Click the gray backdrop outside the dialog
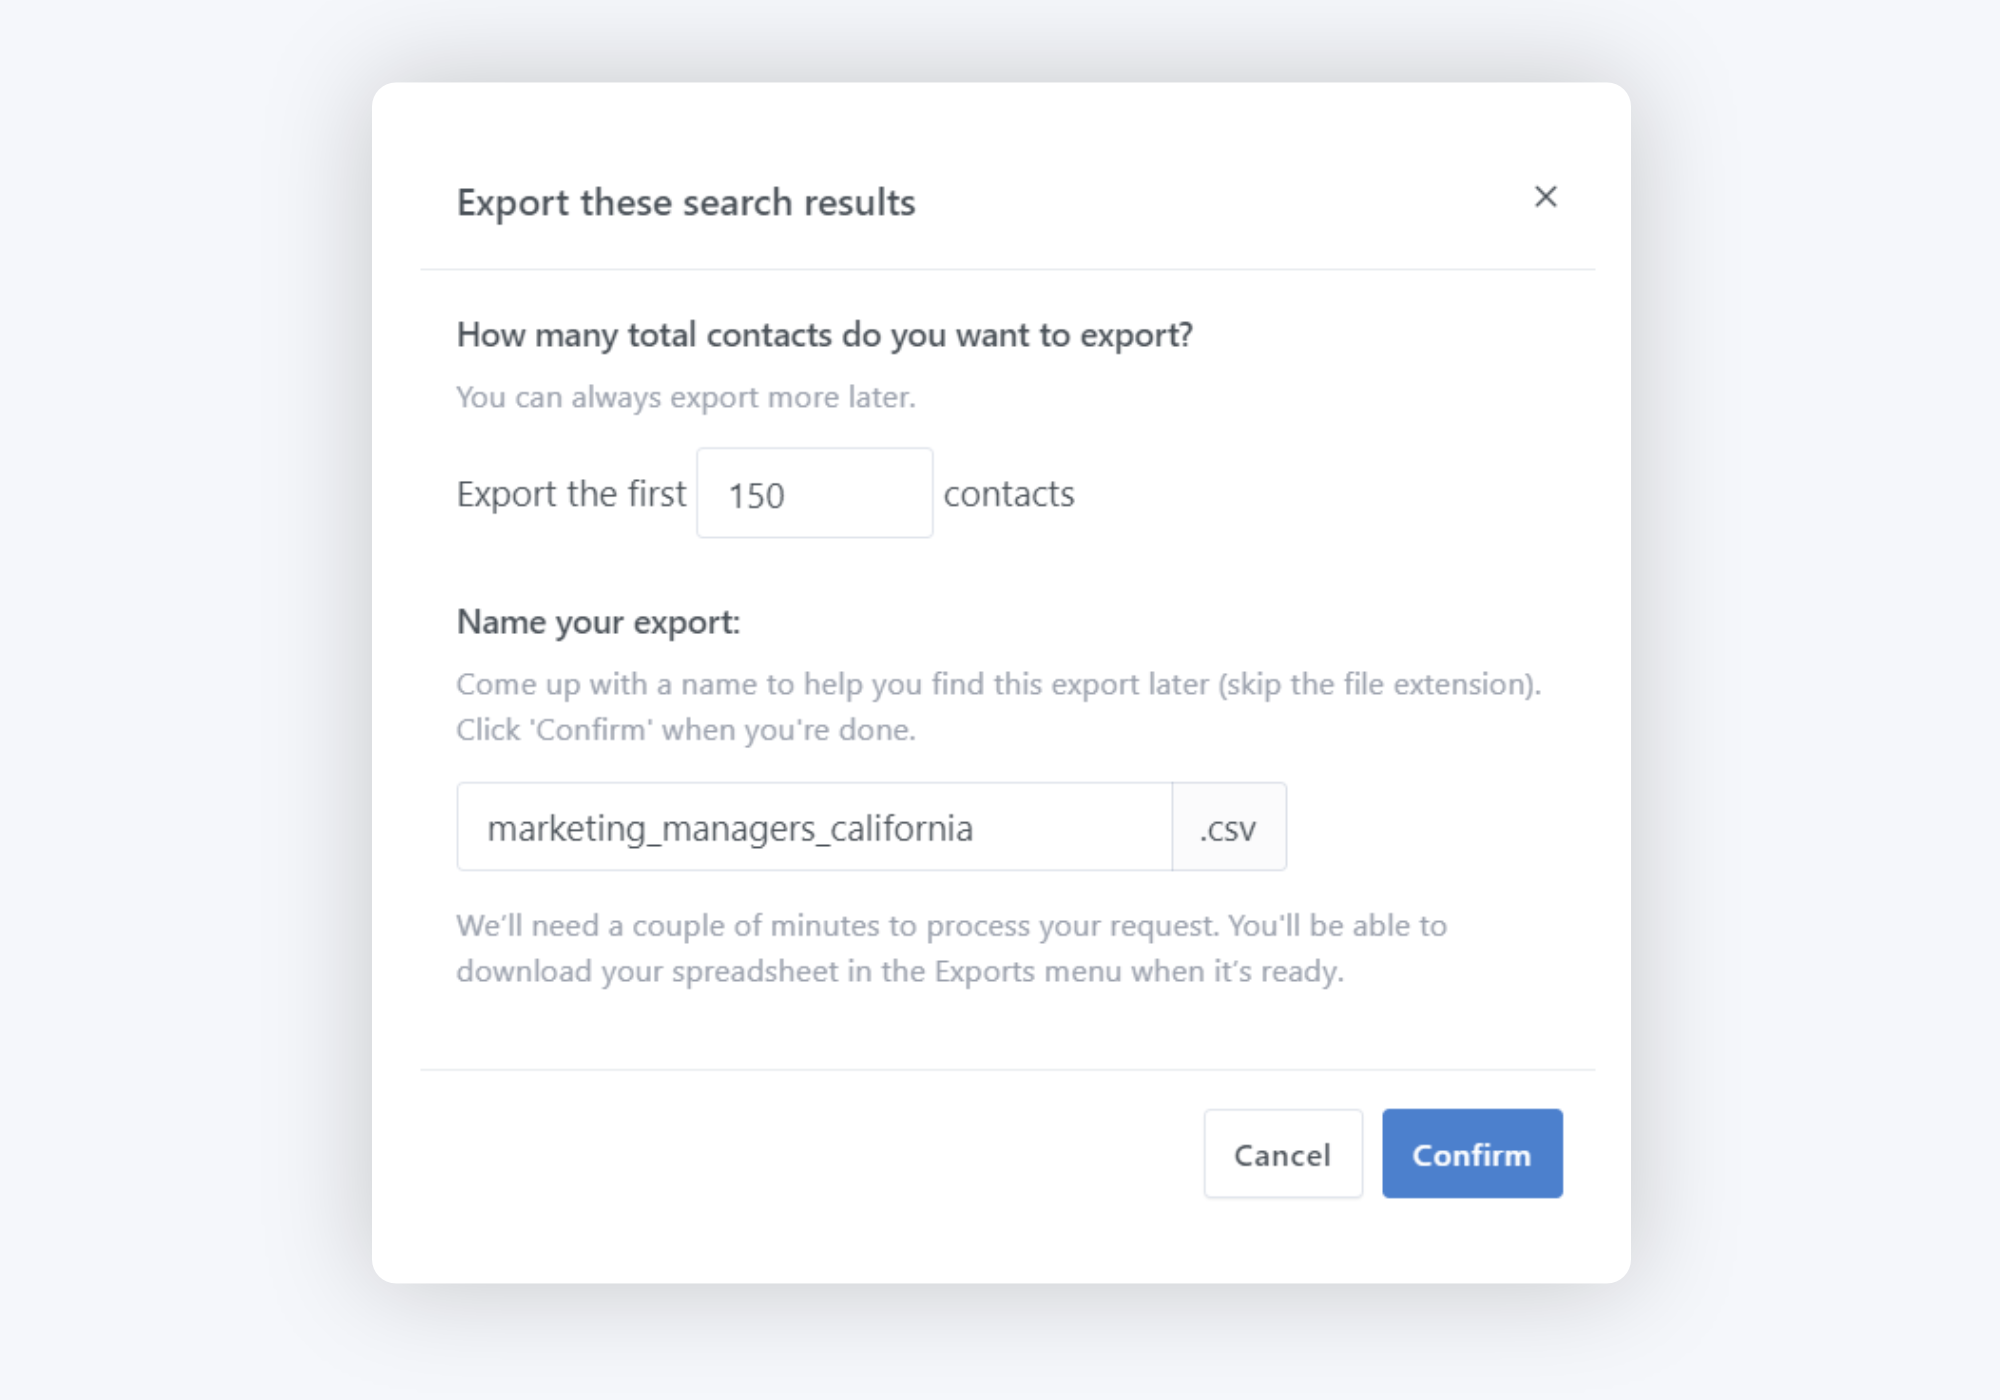 tap(180, 700)
